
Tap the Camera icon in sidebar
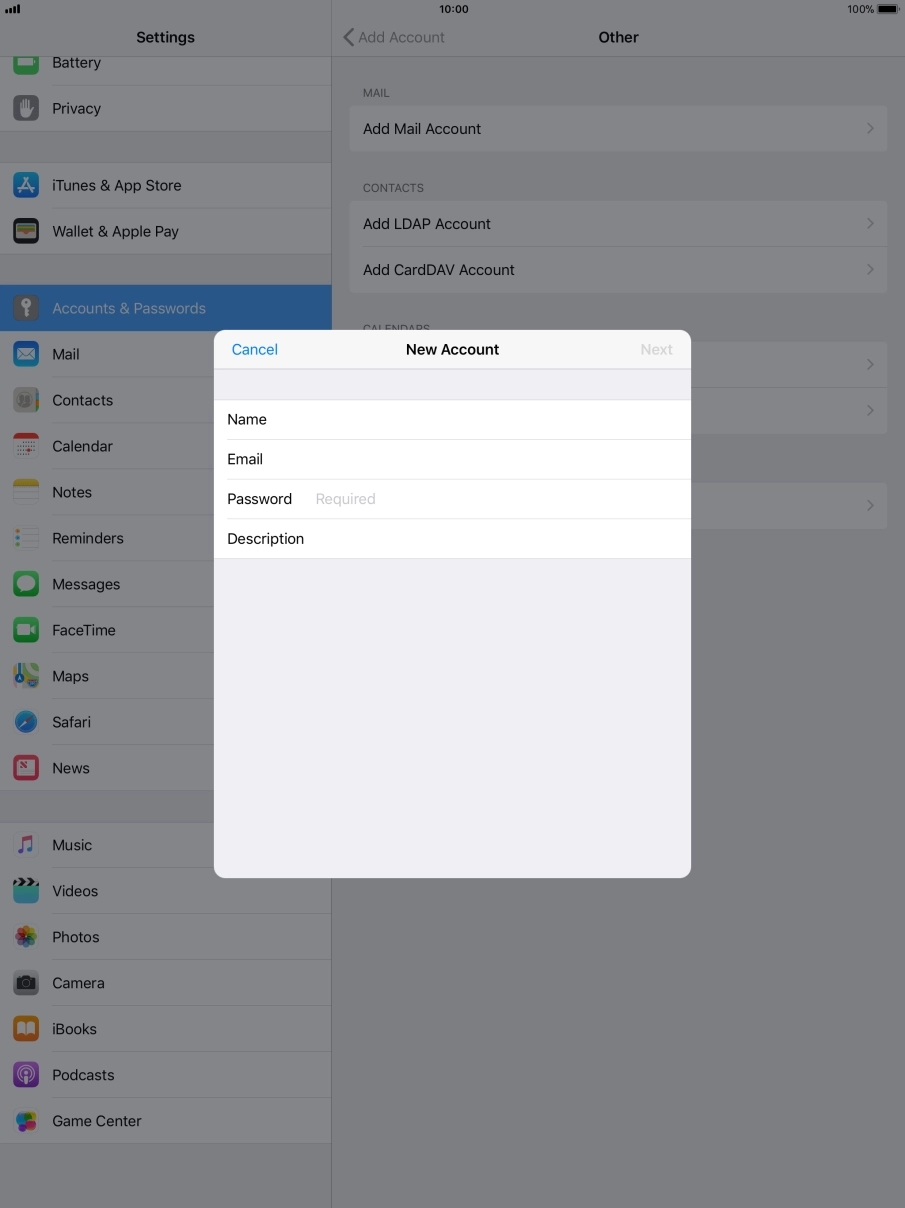click(x=26, y=983)
